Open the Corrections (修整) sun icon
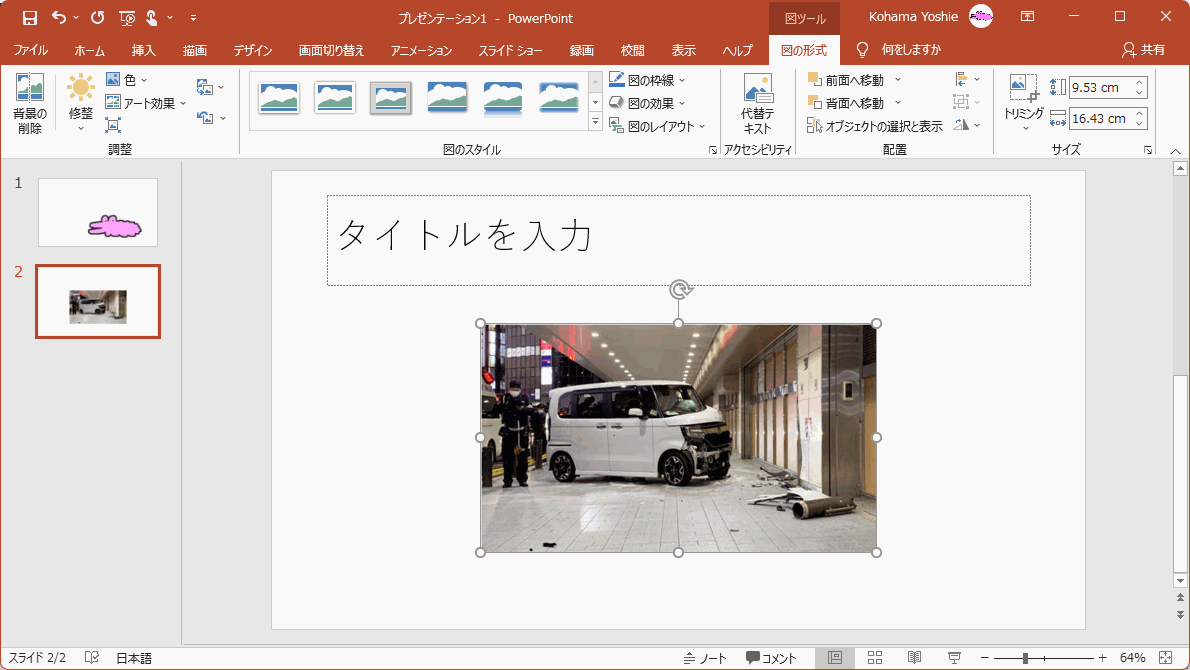The image size is (1190, 670). [81, 89]
